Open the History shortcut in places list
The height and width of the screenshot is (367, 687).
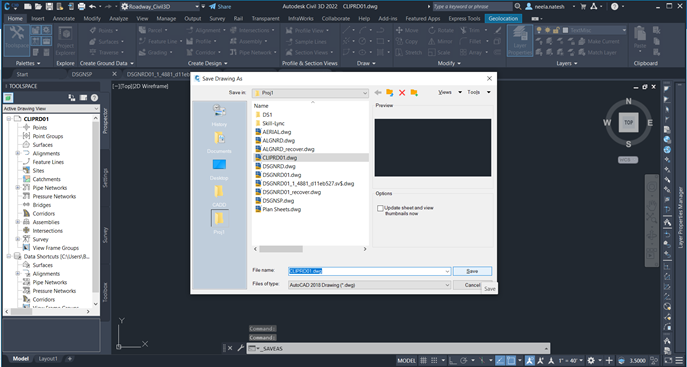tap(219, 116)
